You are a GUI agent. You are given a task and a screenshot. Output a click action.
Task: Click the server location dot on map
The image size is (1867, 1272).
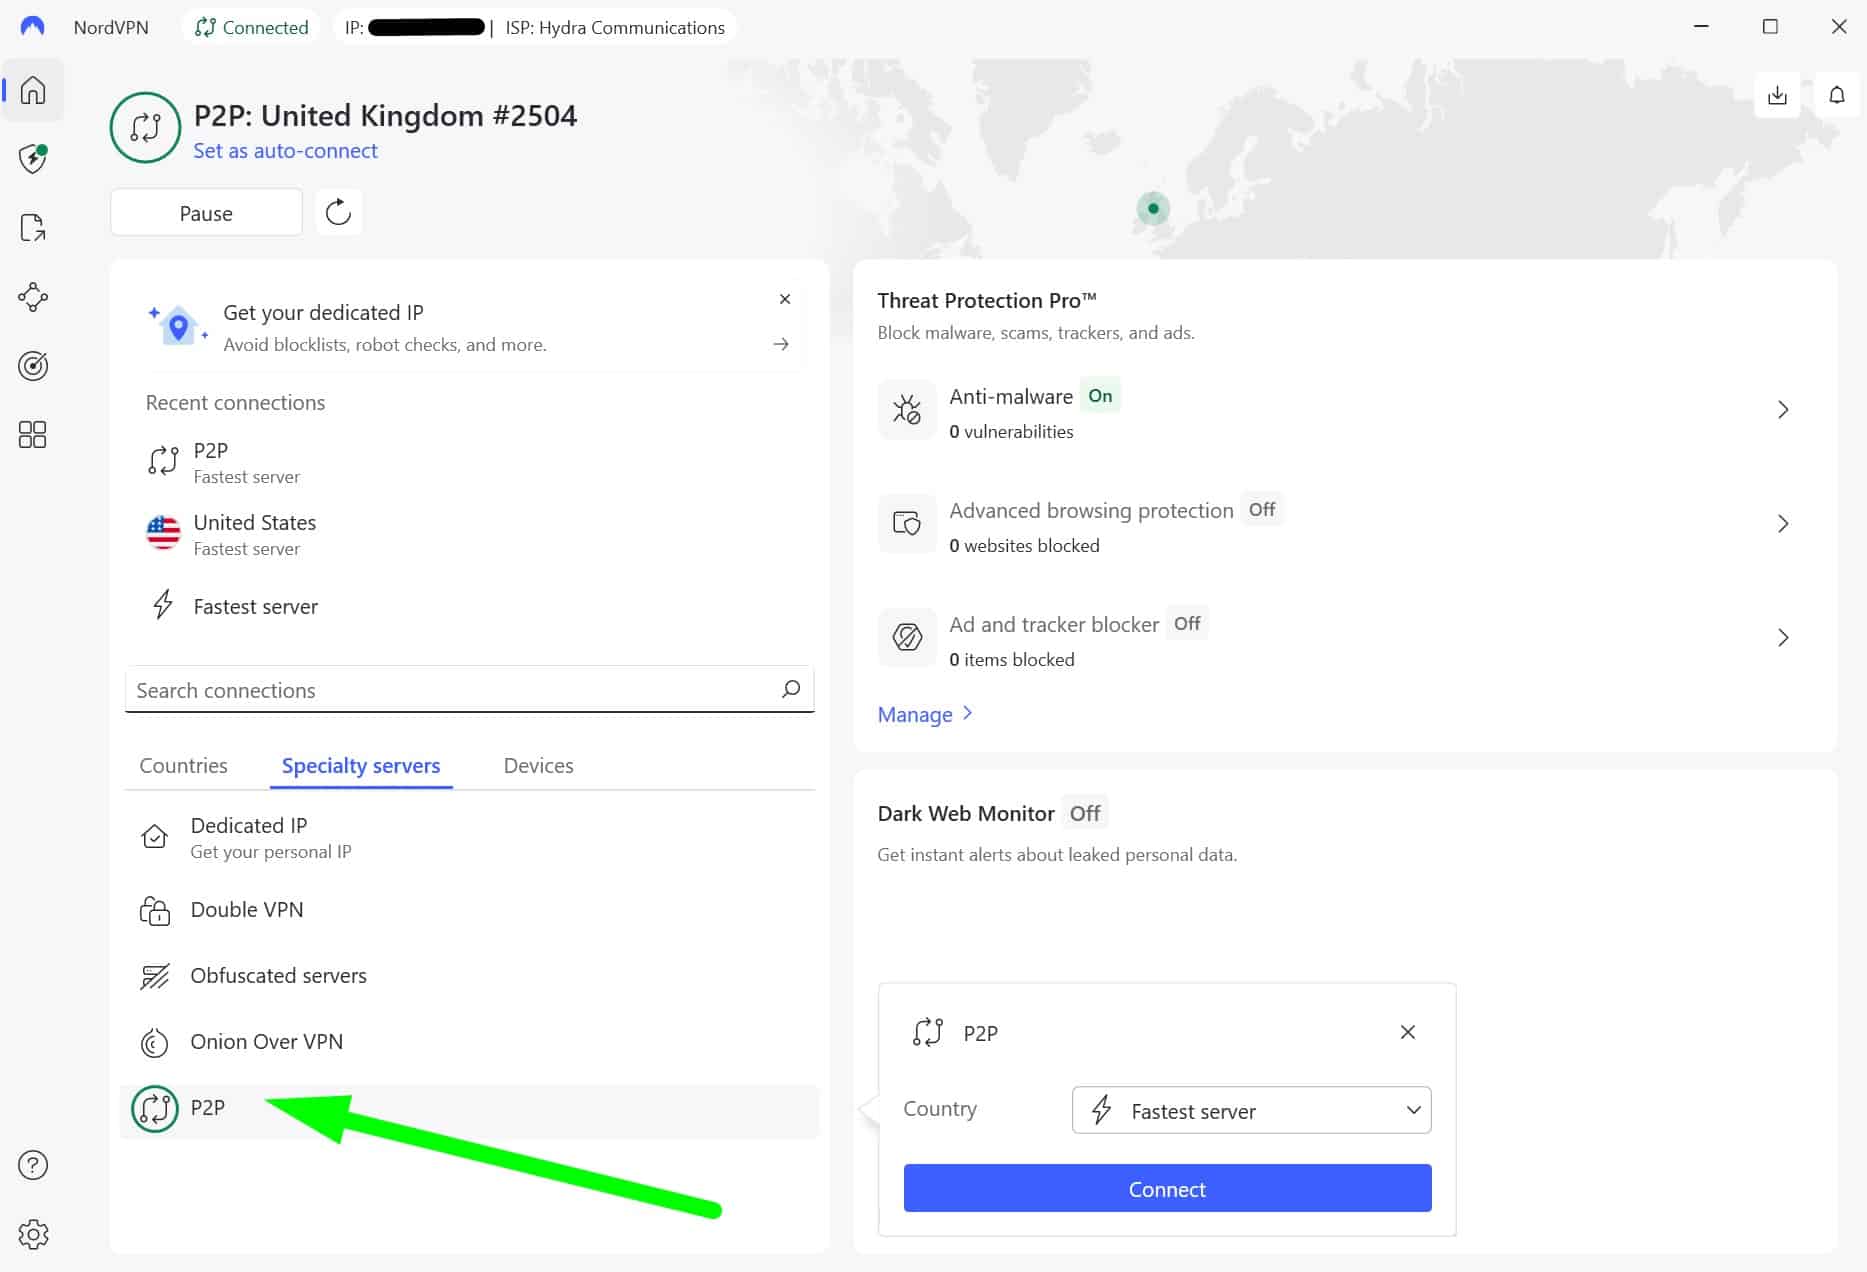point(1153,209)
